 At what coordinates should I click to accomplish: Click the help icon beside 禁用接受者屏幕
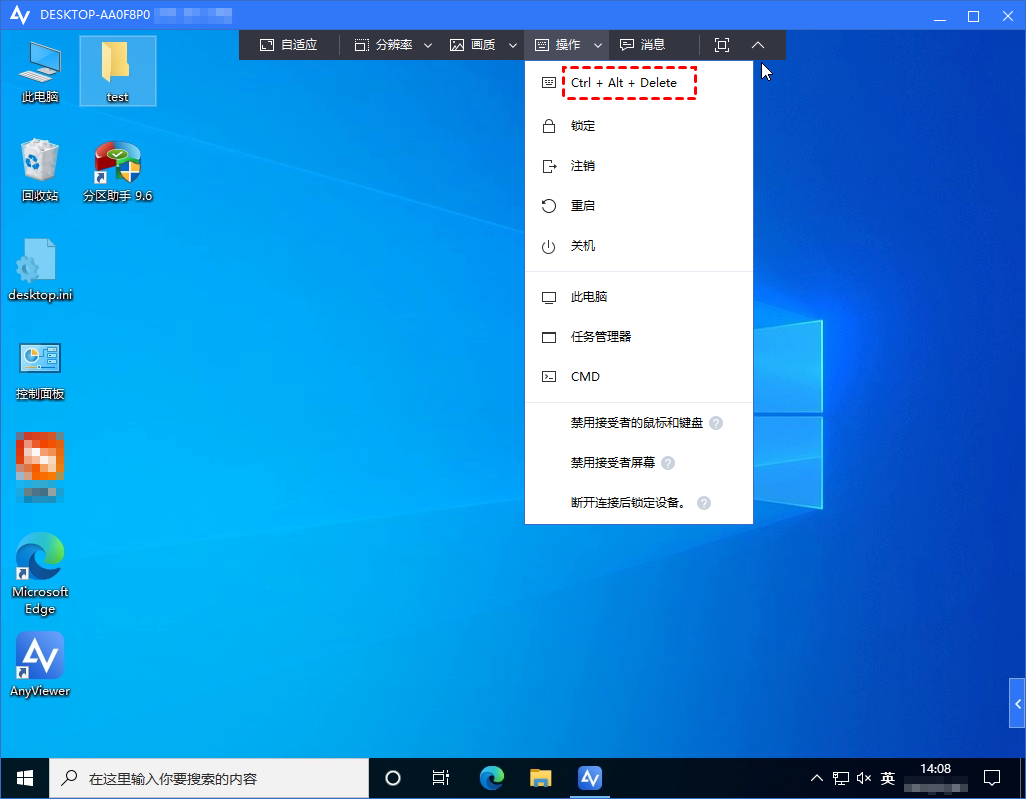coord(668,463)
